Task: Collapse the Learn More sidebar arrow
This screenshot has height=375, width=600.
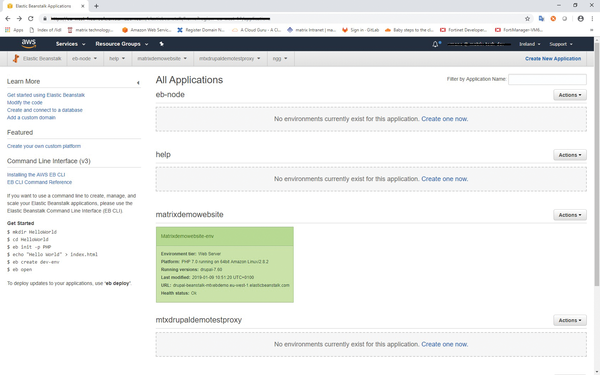Action: [138, 83]
